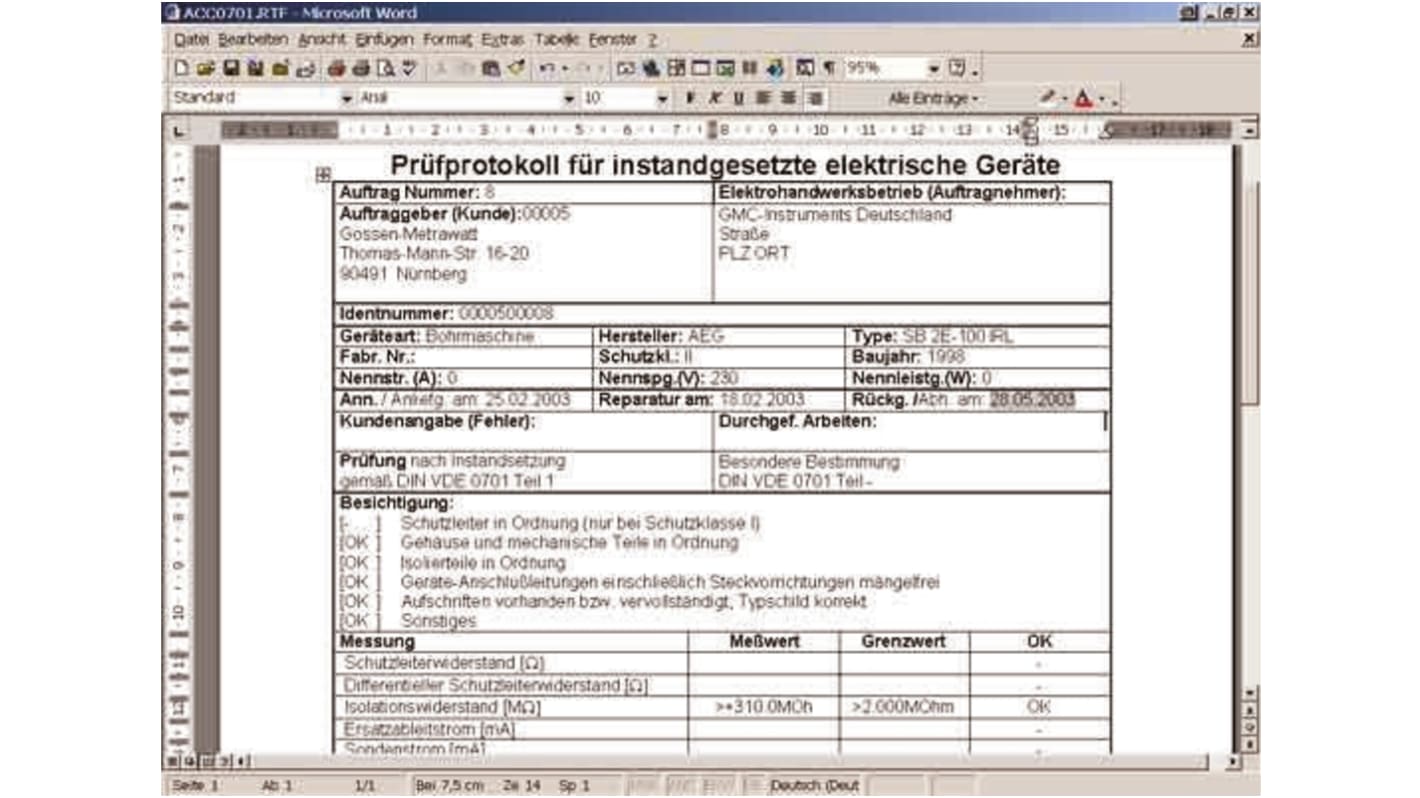Viewport: 1420px width, 798px height.
Task: Click the Deutsch language status field
Action: click(x=816, y=785)
